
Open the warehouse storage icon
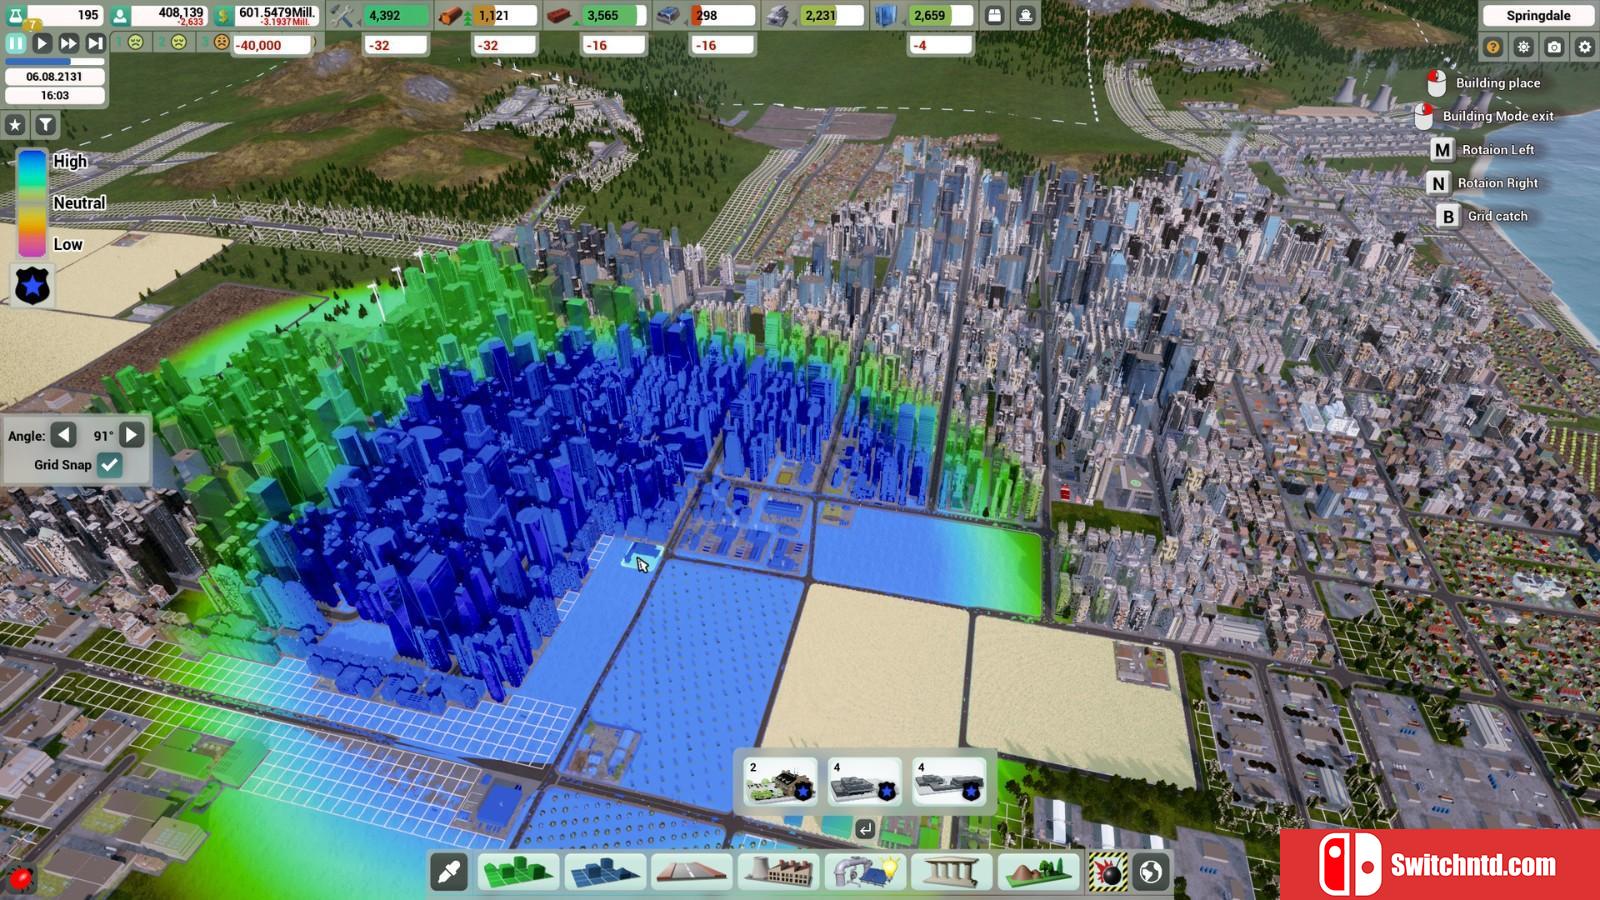[x=994, y=16]
